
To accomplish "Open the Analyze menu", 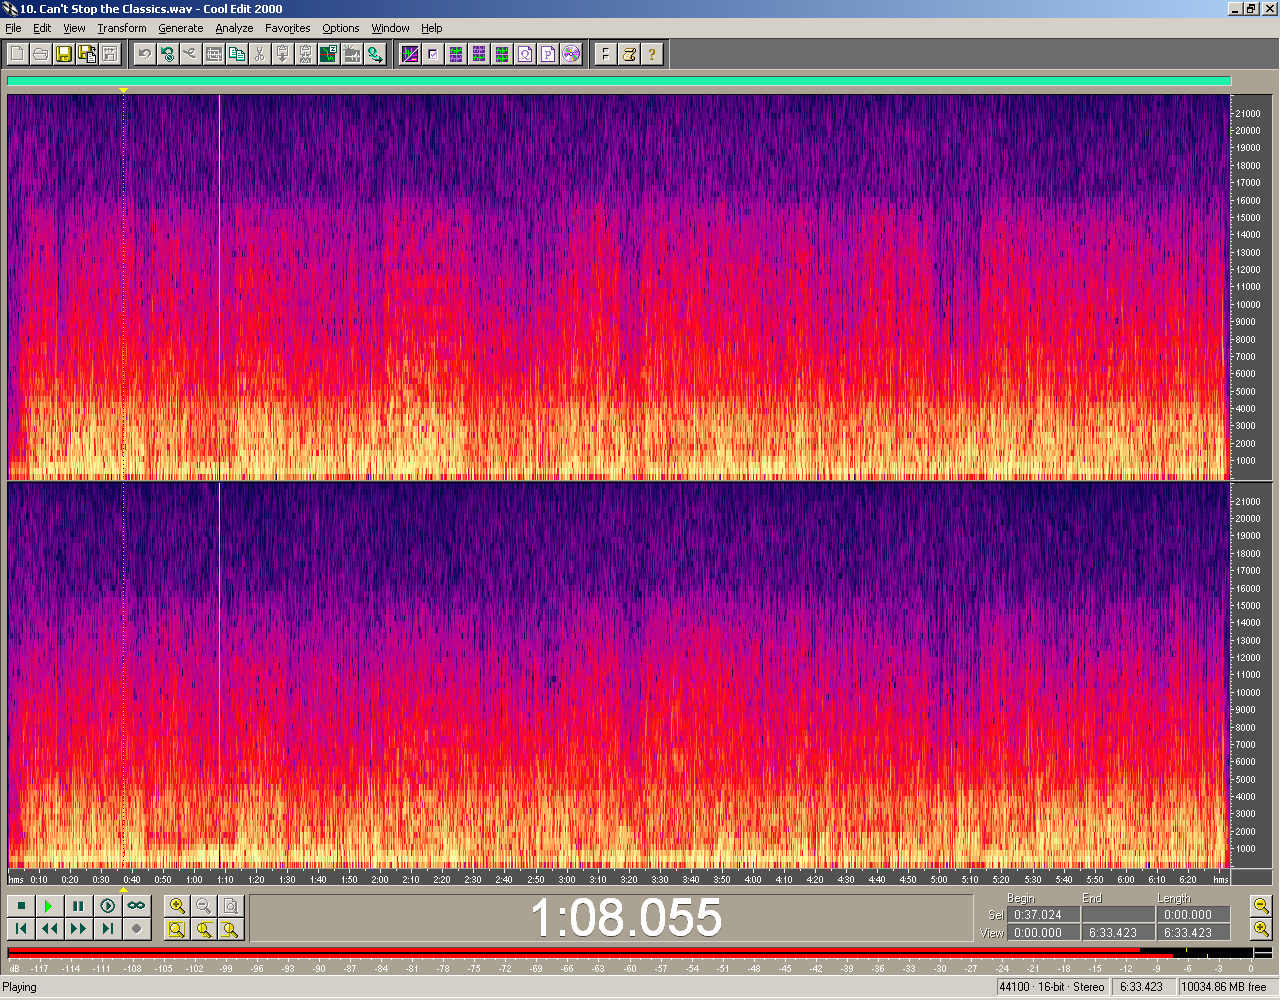I will [x=234, y=28].
